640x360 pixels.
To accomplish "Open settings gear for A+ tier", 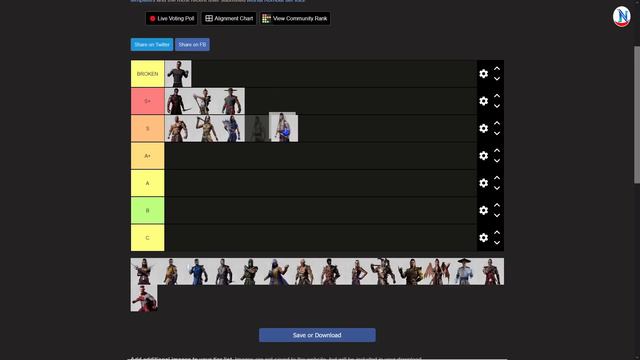I will pyautogui.click(x=483, y=156).
